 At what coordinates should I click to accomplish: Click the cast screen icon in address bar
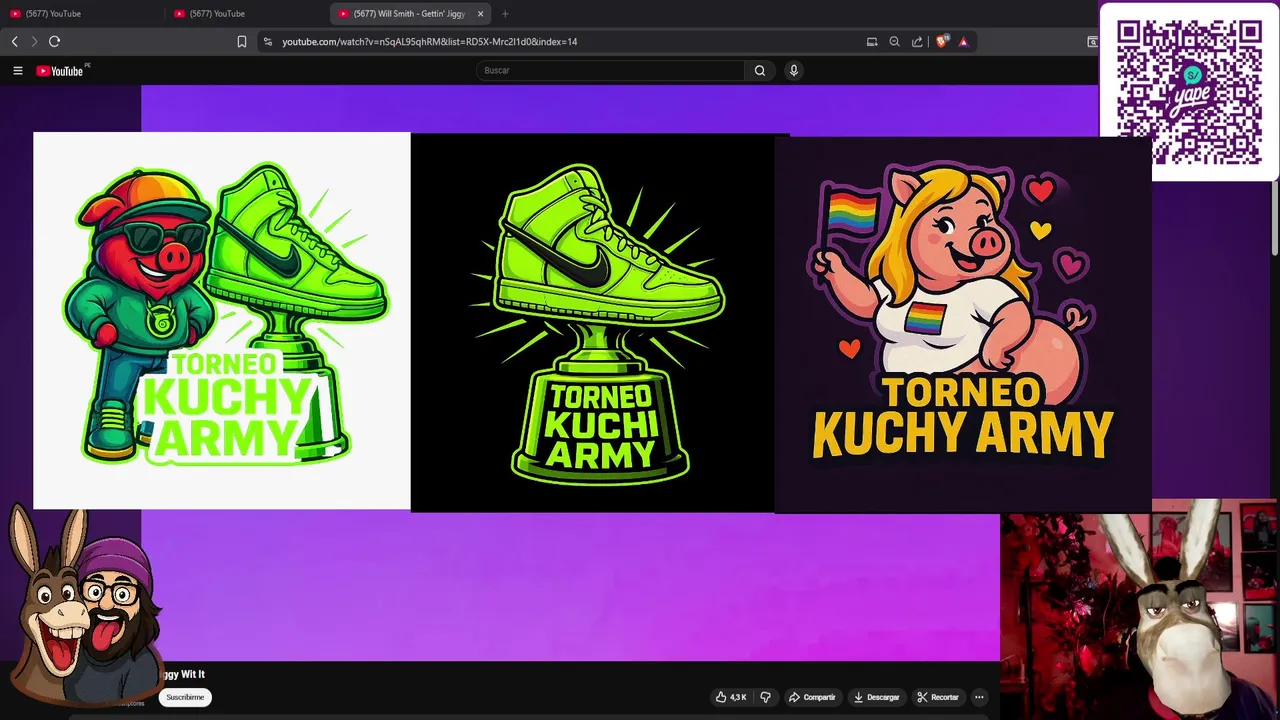pyautogui.click(x=872, y=41)
